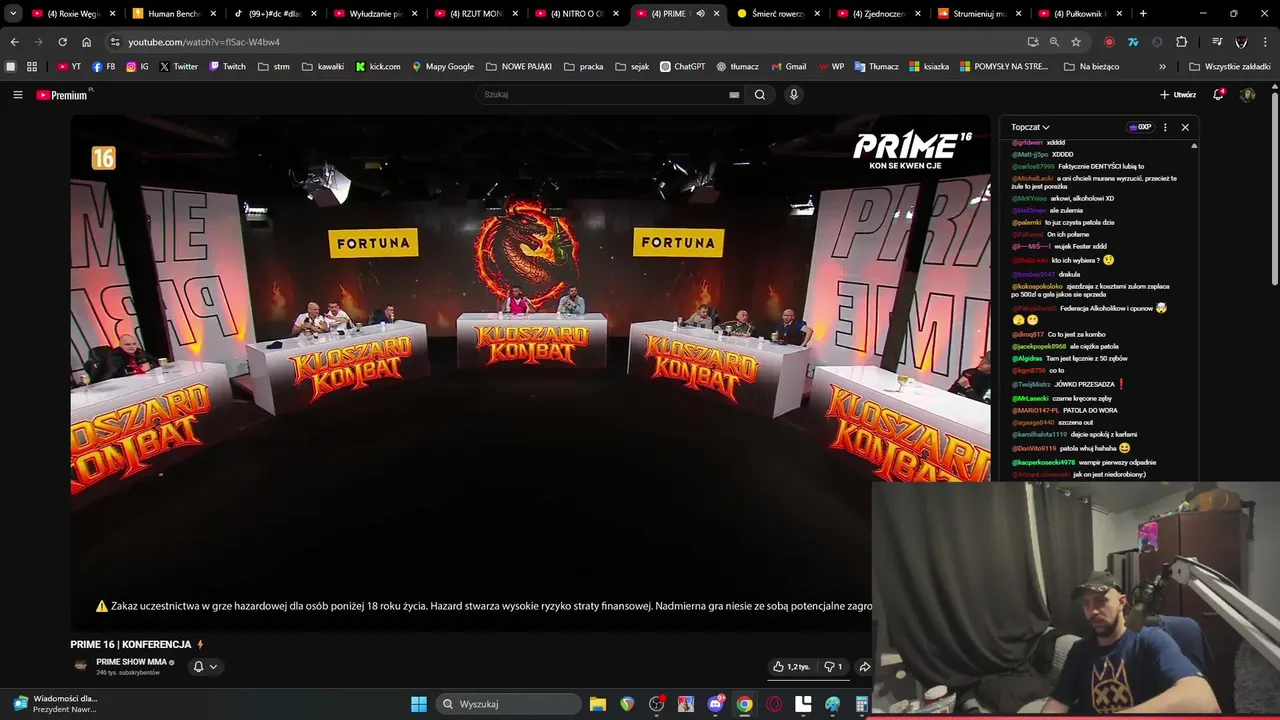Image resolution: width=1280 pixels, height=720 pixels.
Task: Open the Gmail bookmark
Action: 788,67
